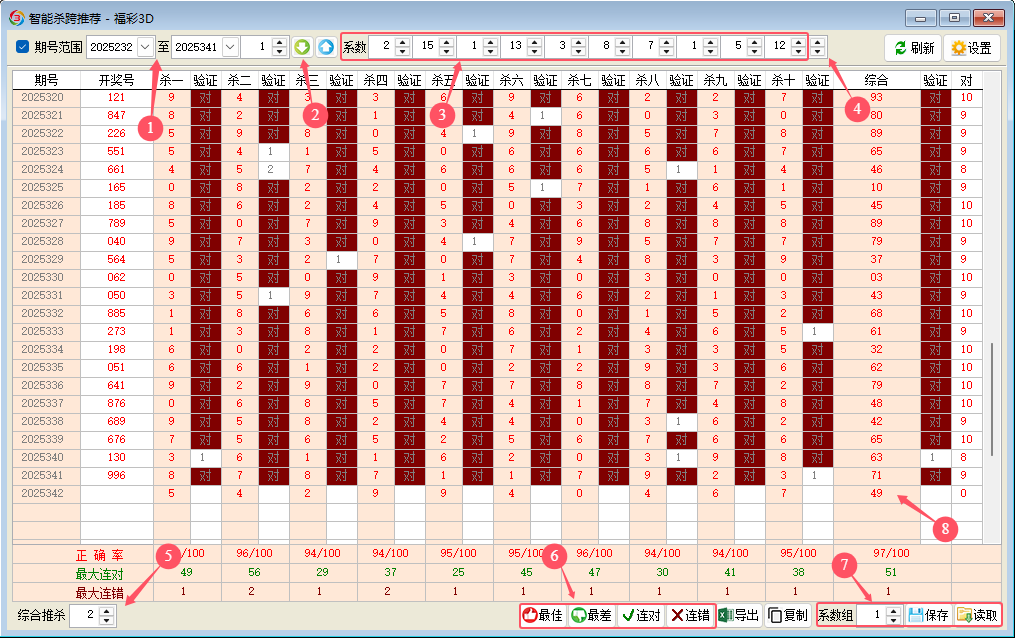The height and width of the screenshot is (638, 1015).
Task: Click the 最佳 thumbs-up button
Action: point(543,615)
